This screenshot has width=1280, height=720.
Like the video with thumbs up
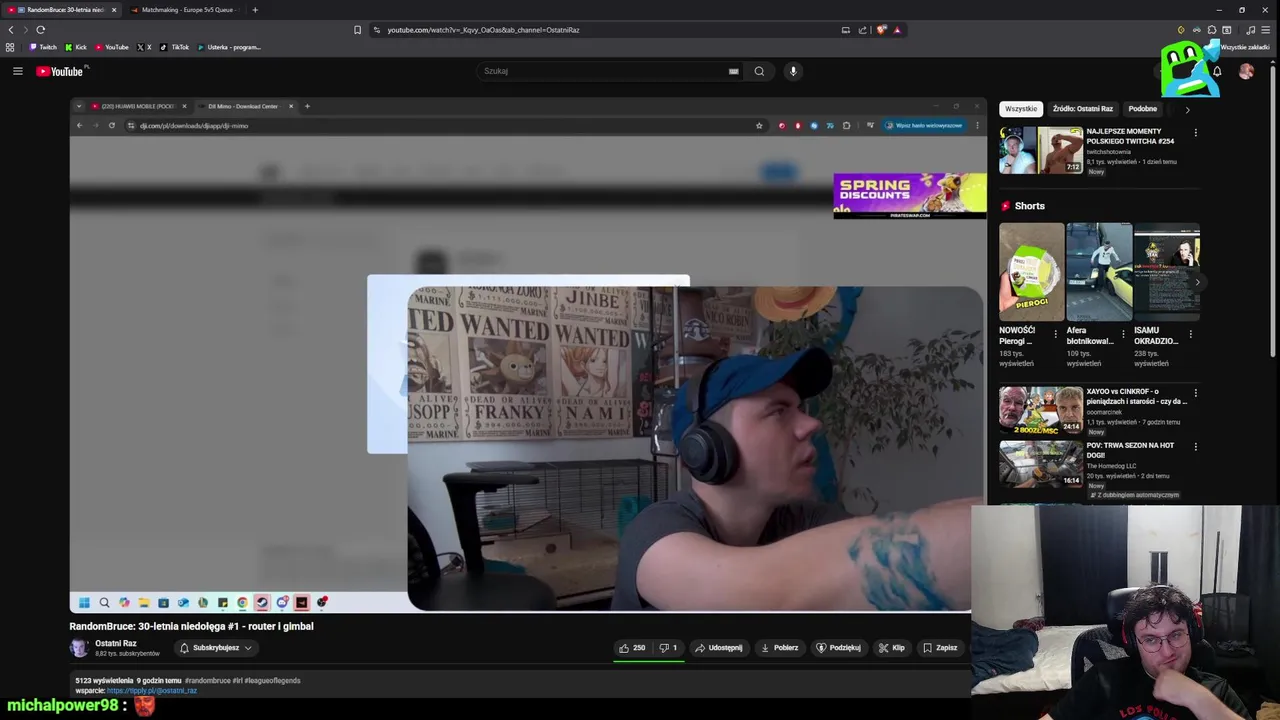[632, 648]
